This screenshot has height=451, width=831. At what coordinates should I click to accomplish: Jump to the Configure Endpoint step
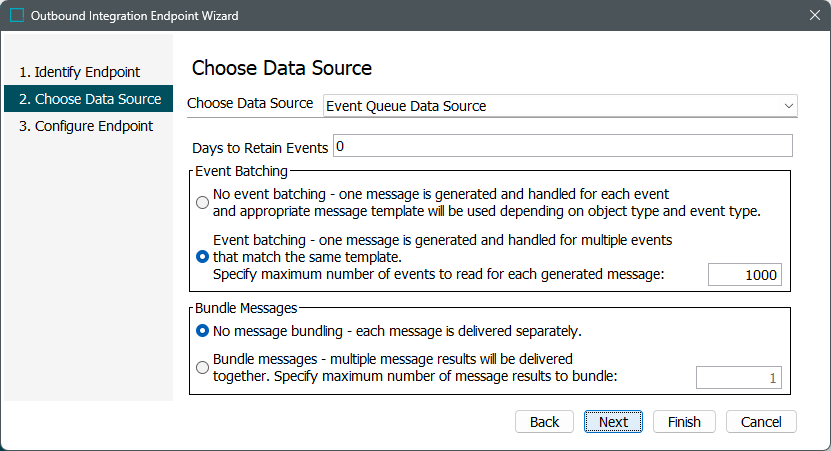click(87, 126)
